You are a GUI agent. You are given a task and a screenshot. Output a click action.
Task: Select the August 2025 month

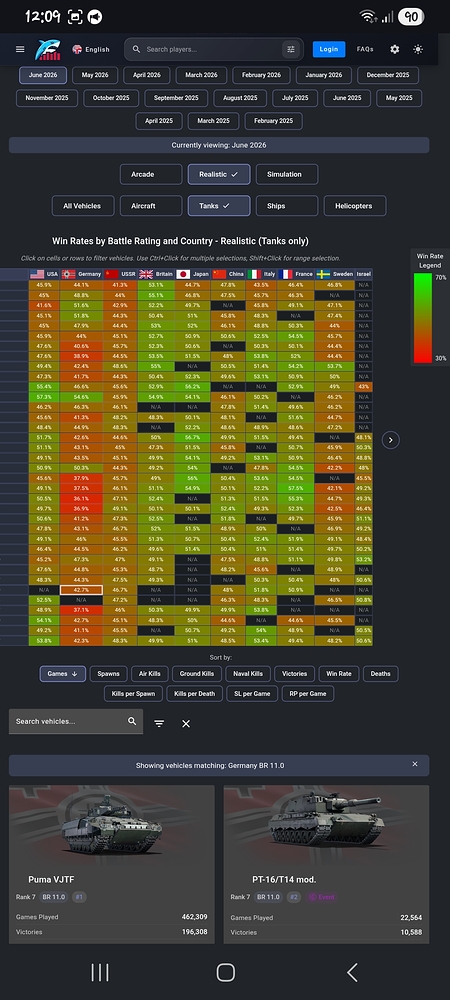pos(240,98)
